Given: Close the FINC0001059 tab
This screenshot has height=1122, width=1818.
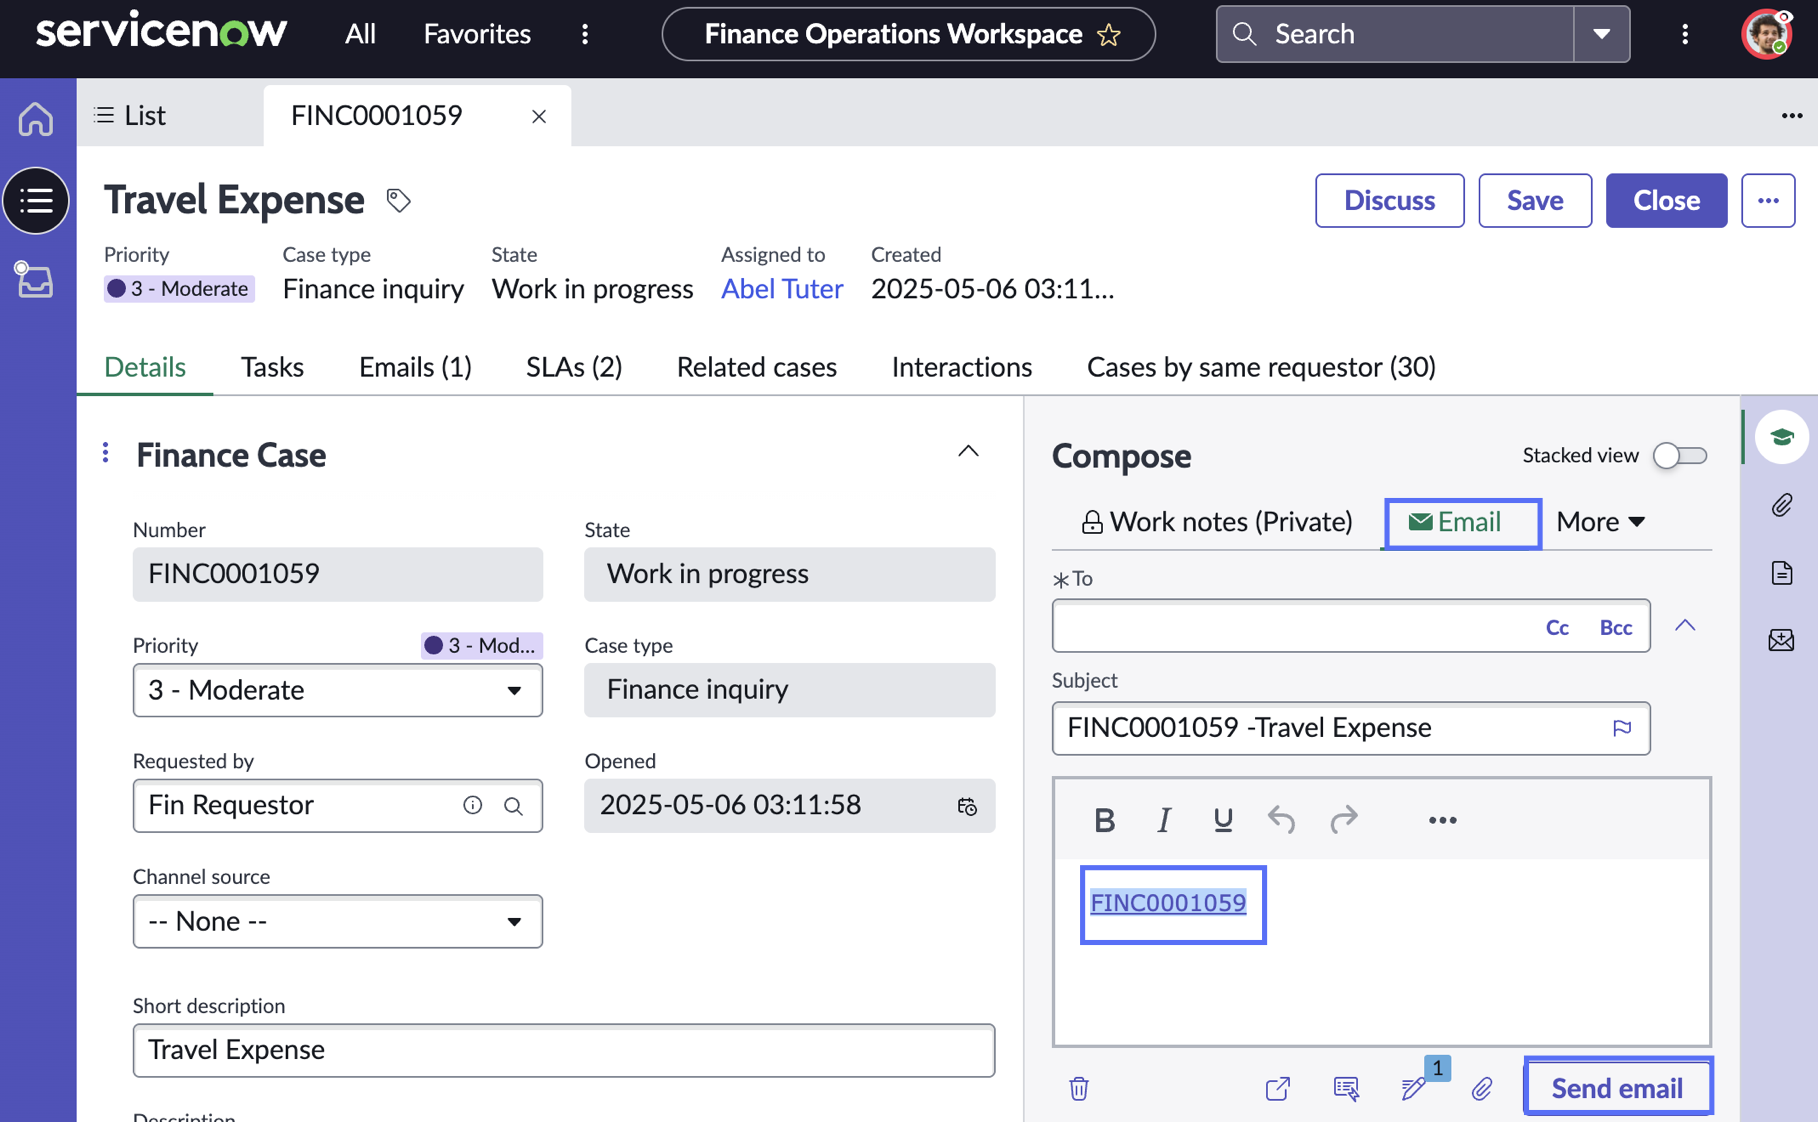Looking at the screenshot, I should (539, 116).
